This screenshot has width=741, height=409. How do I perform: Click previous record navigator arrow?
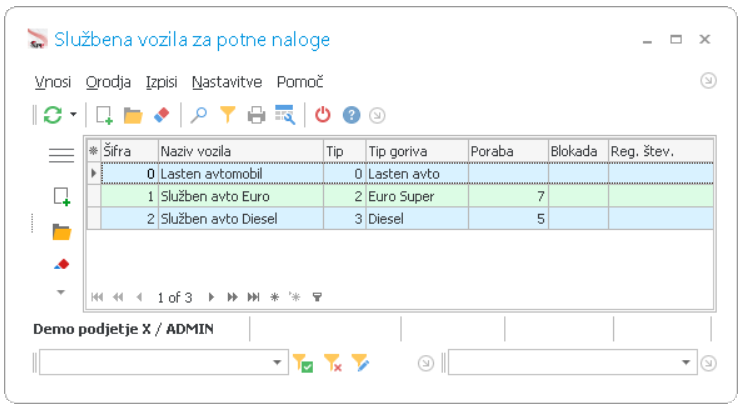pos(139,297)
